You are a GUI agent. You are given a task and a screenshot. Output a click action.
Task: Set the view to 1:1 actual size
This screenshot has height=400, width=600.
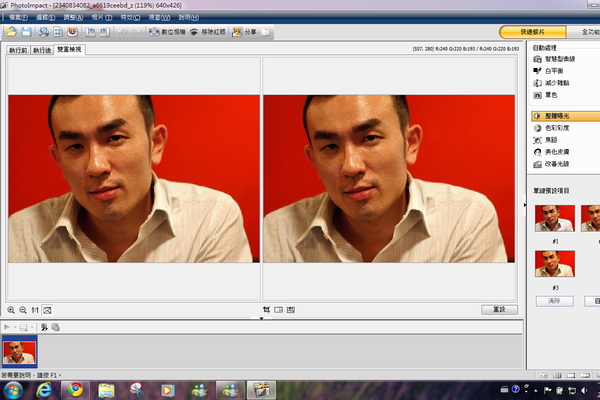click(x=35, y=310)
